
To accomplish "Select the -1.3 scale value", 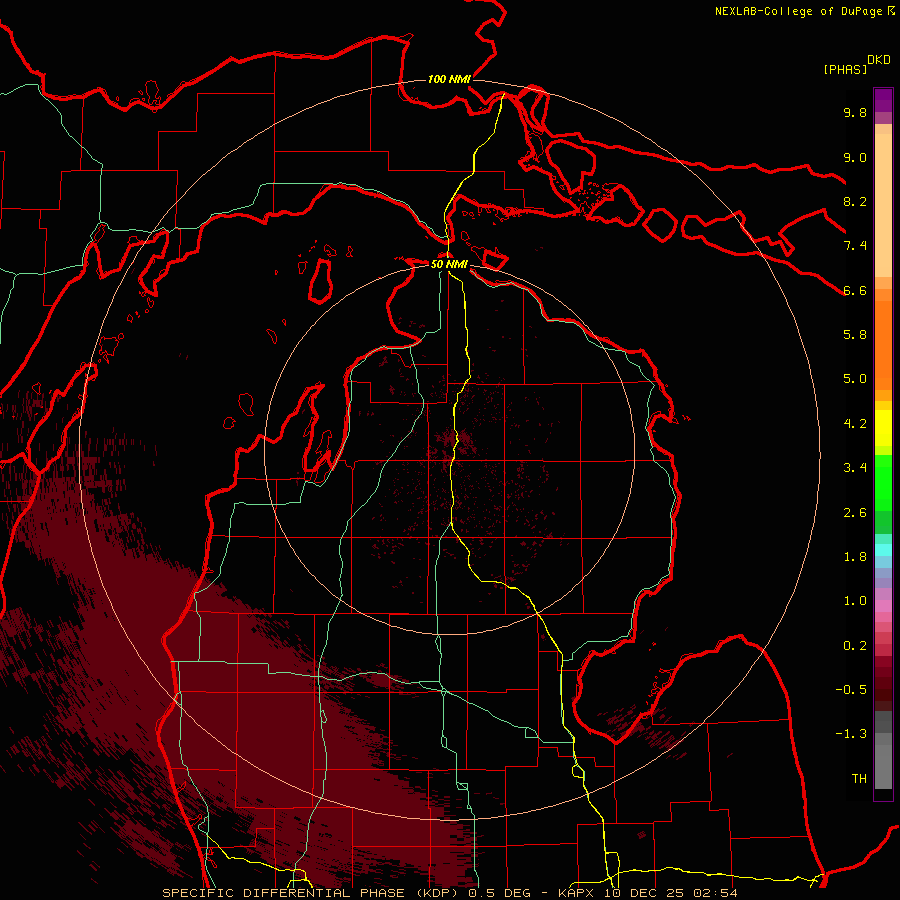I will [x=851, y=734].
